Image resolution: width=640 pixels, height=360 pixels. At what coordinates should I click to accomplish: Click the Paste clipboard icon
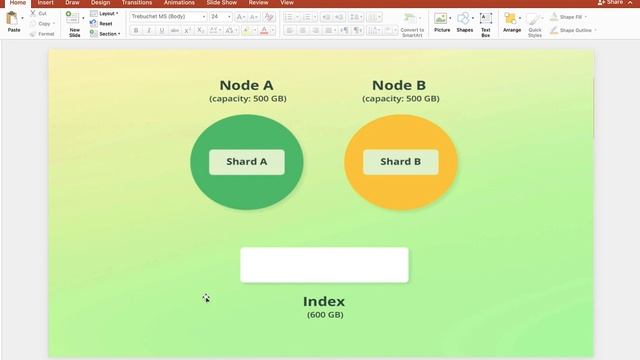point(12,18)
